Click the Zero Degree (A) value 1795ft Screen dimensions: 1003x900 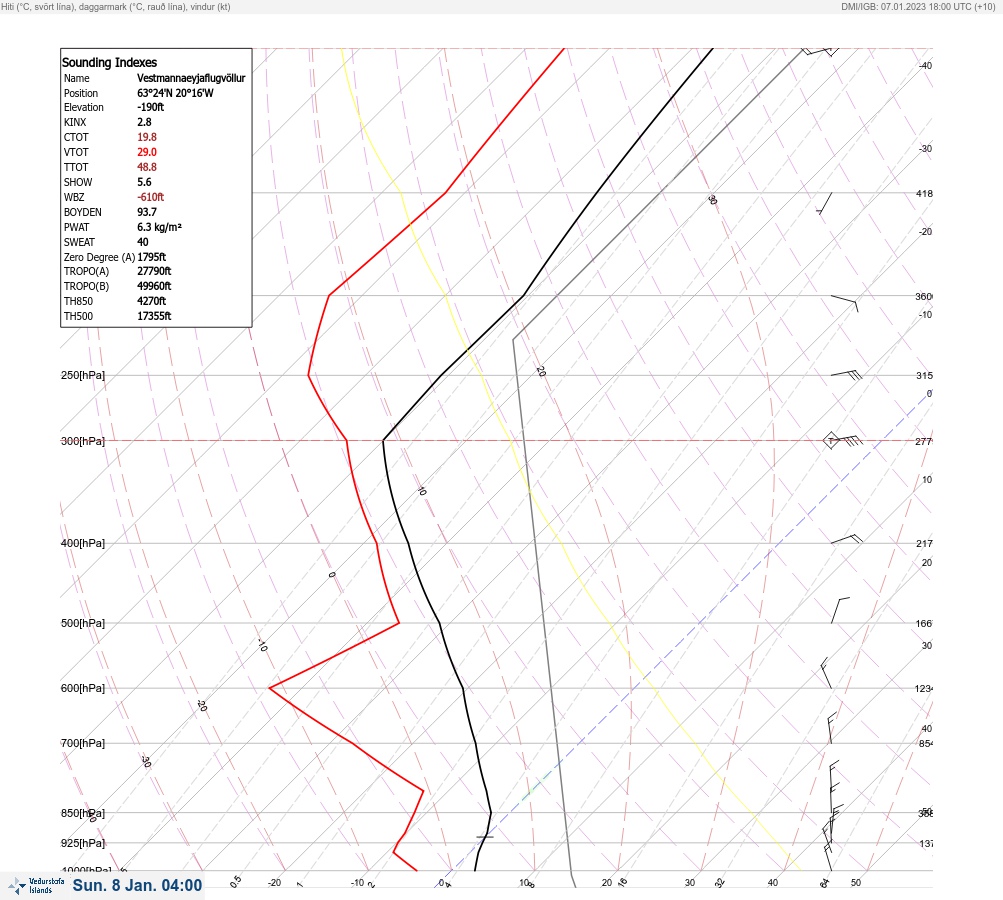coord(152,257)
